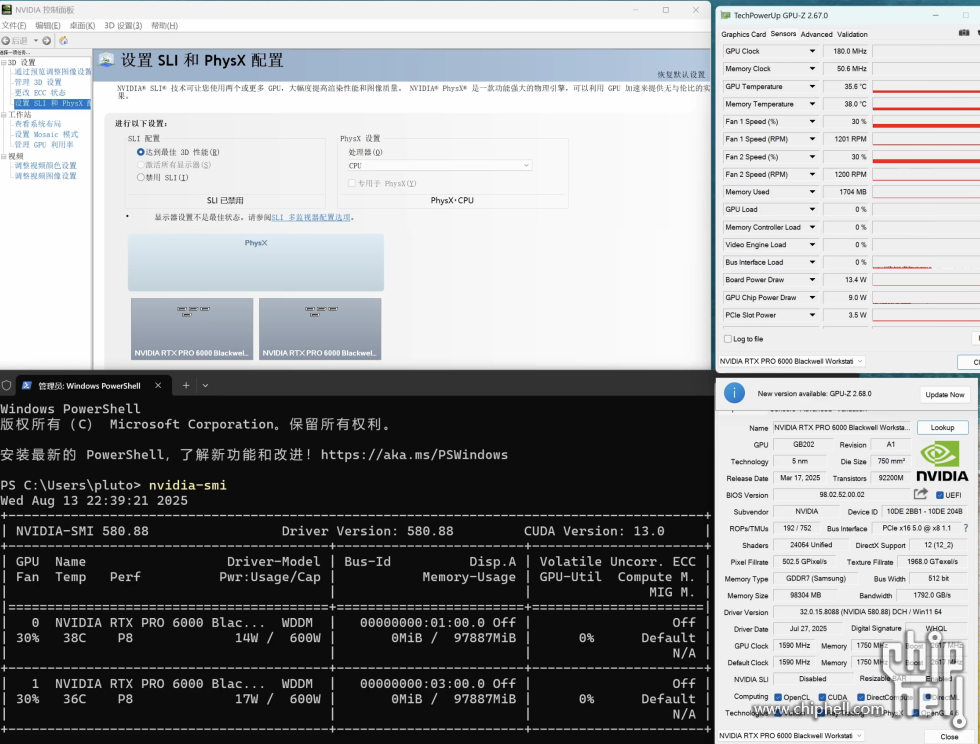Switch to the Graphics Card tab in GPU-Z
The width and height of the screenshot is (980, 744).
pos(743,34)
